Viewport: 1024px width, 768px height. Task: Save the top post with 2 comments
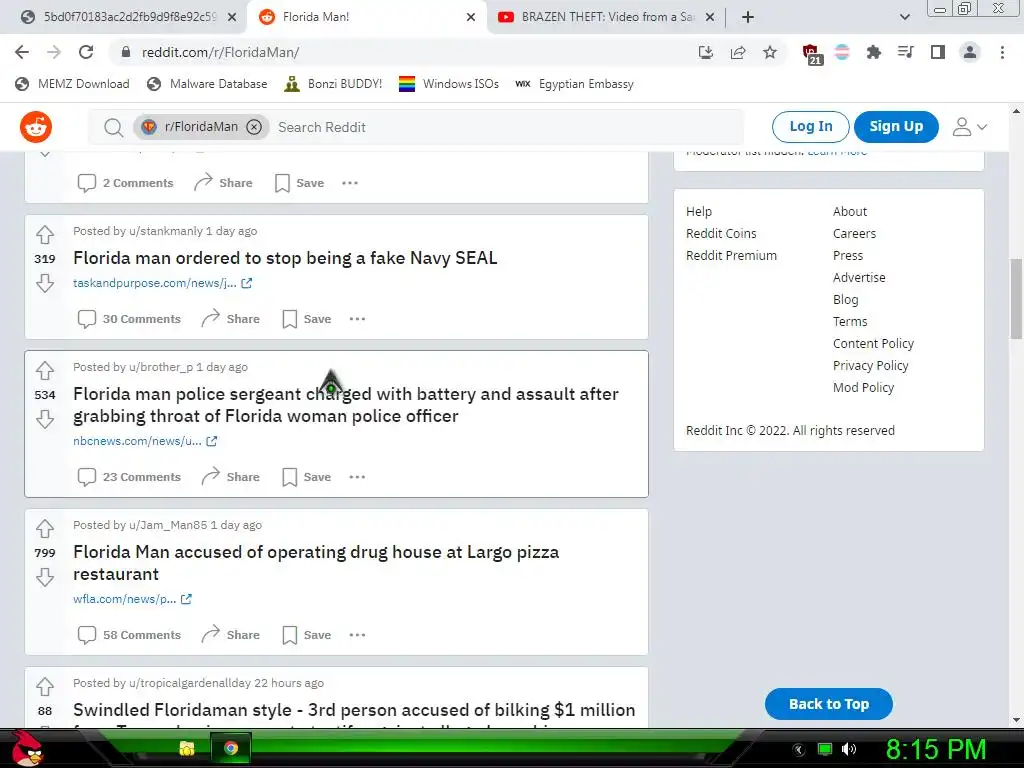click(300, 183)
